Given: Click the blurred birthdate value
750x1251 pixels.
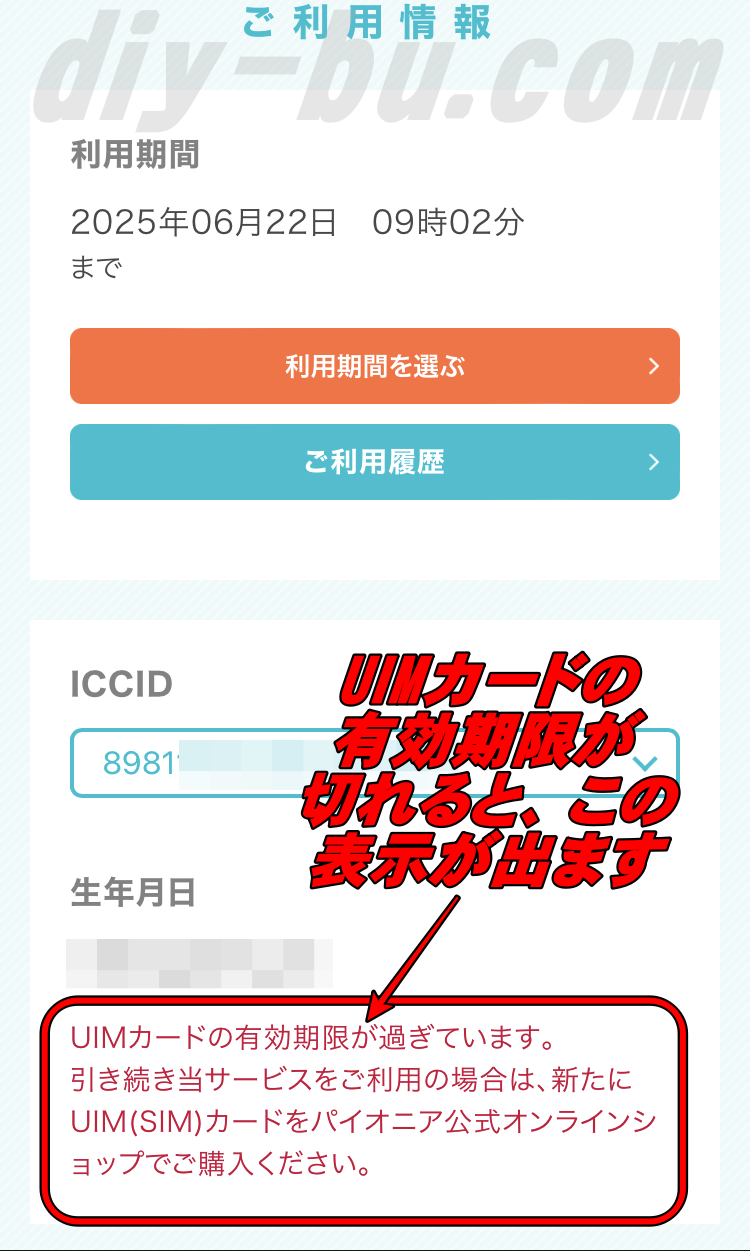Looking at the screenshot, I should [x=199, y=963].
